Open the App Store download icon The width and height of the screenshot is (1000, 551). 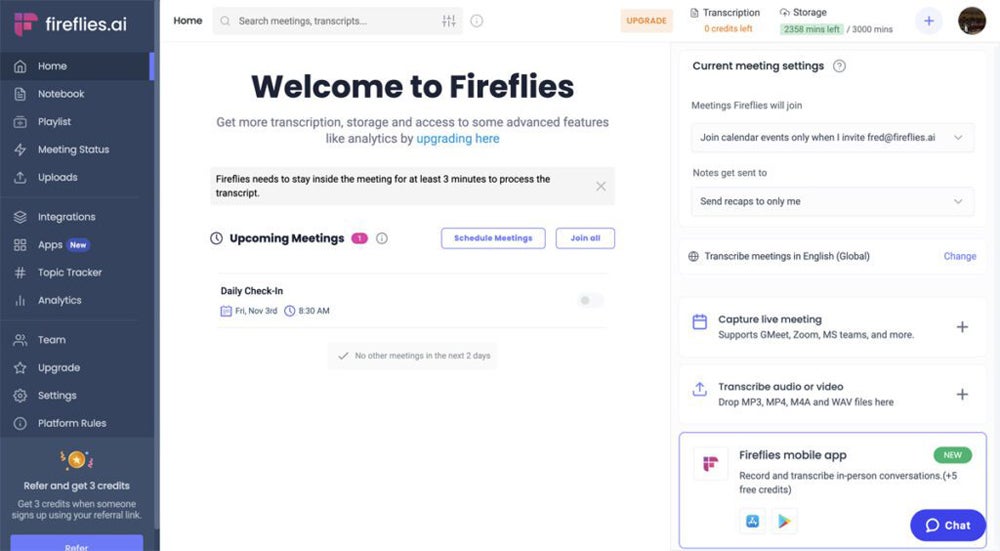pyautogui.click(x=752, y=521)
